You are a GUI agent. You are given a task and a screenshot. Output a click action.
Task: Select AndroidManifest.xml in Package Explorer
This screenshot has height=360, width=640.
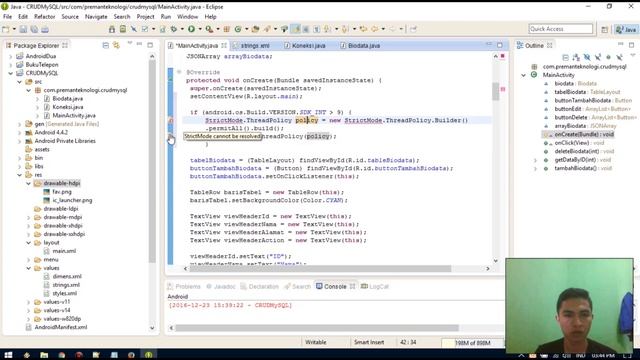click(61, 327)
